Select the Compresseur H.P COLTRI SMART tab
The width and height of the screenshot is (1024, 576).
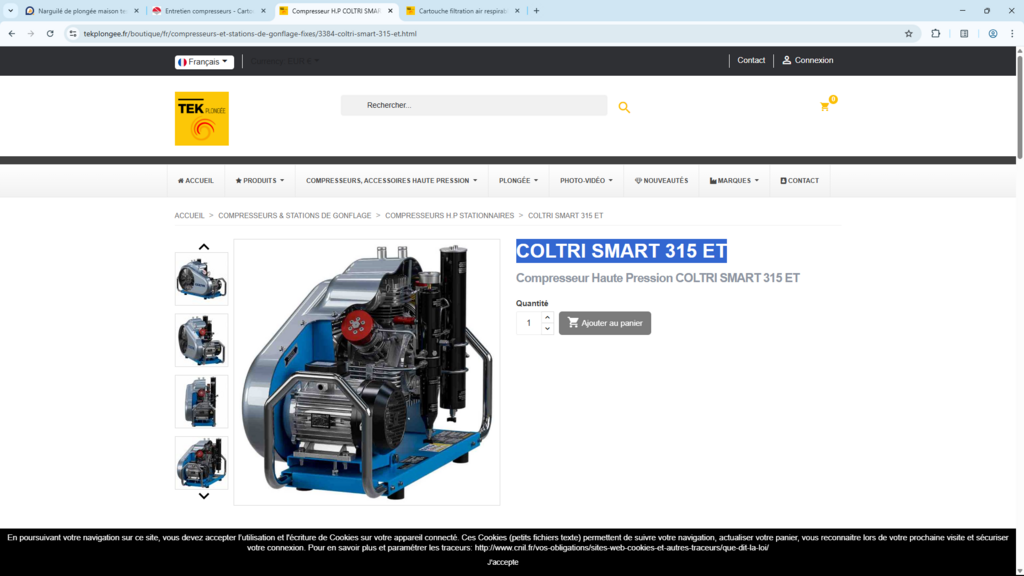coord(335,11)
